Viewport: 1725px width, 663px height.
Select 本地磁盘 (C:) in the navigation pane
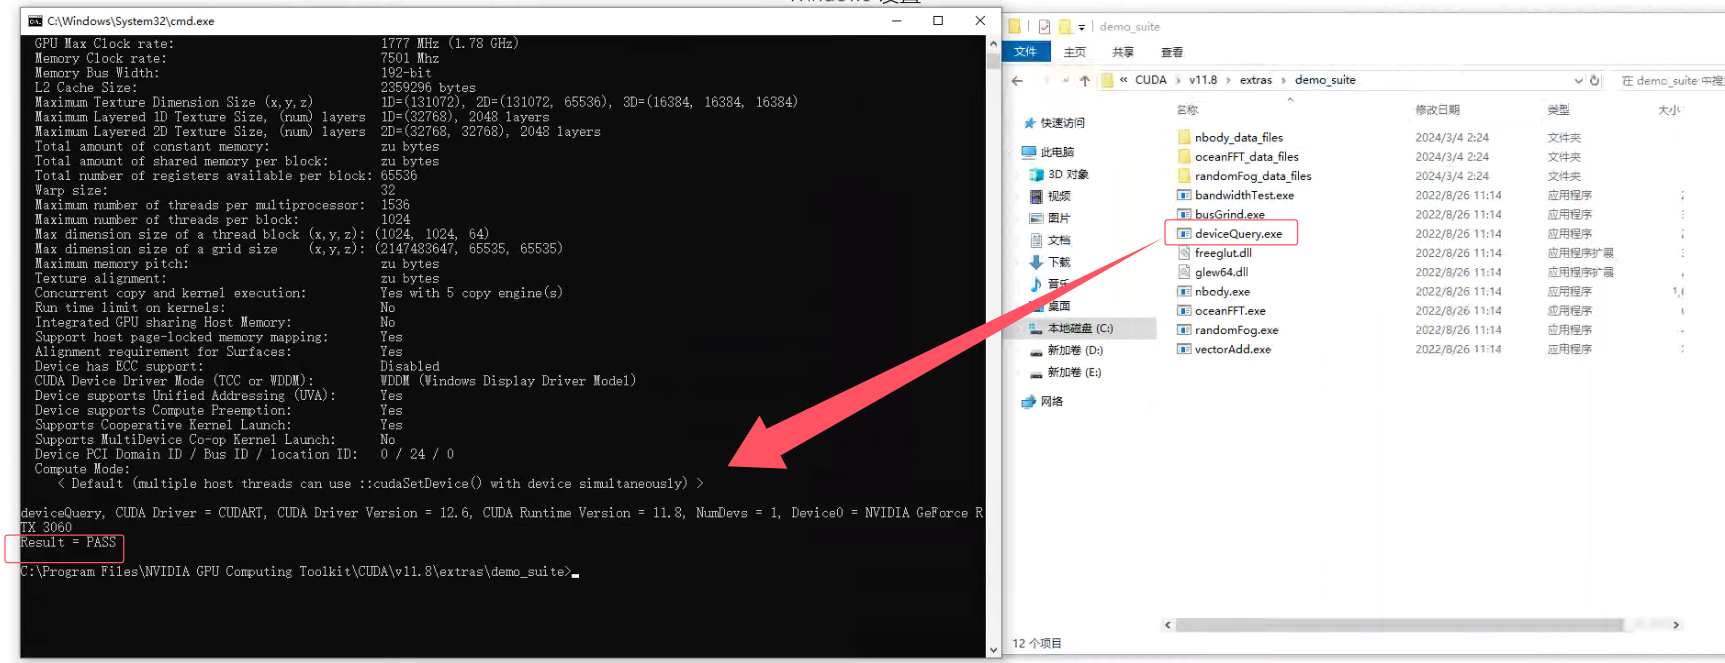1080,328
